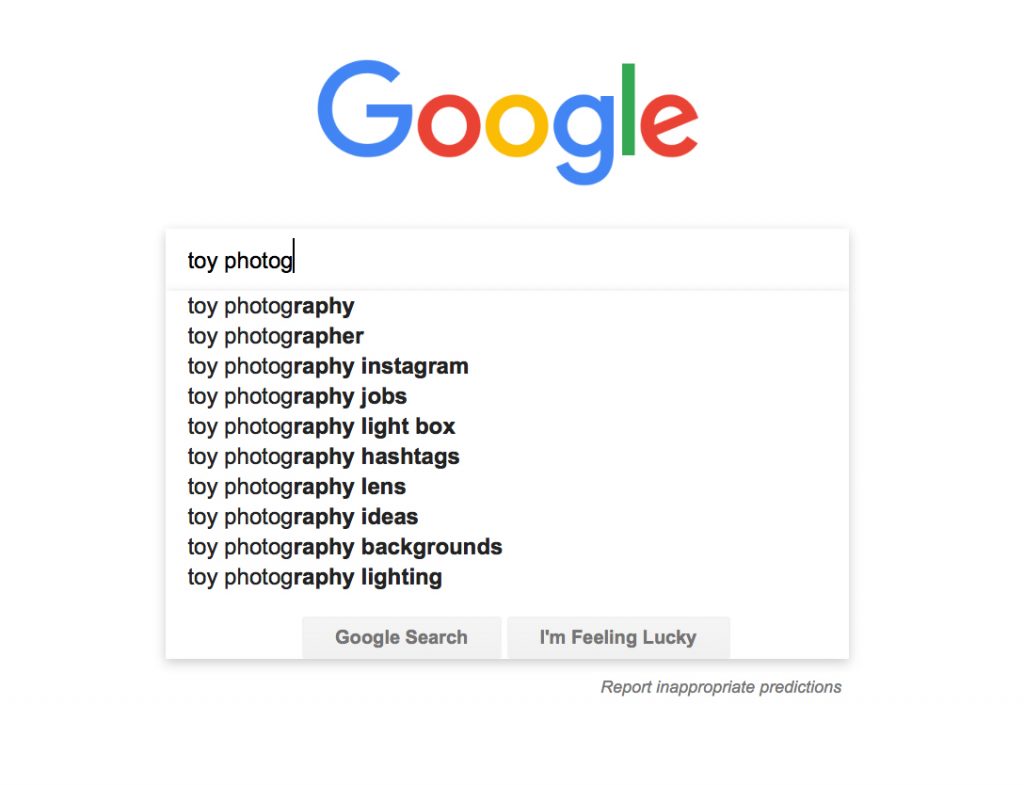Select the top autocomplete entry in the dropdown

click(270, 306)
